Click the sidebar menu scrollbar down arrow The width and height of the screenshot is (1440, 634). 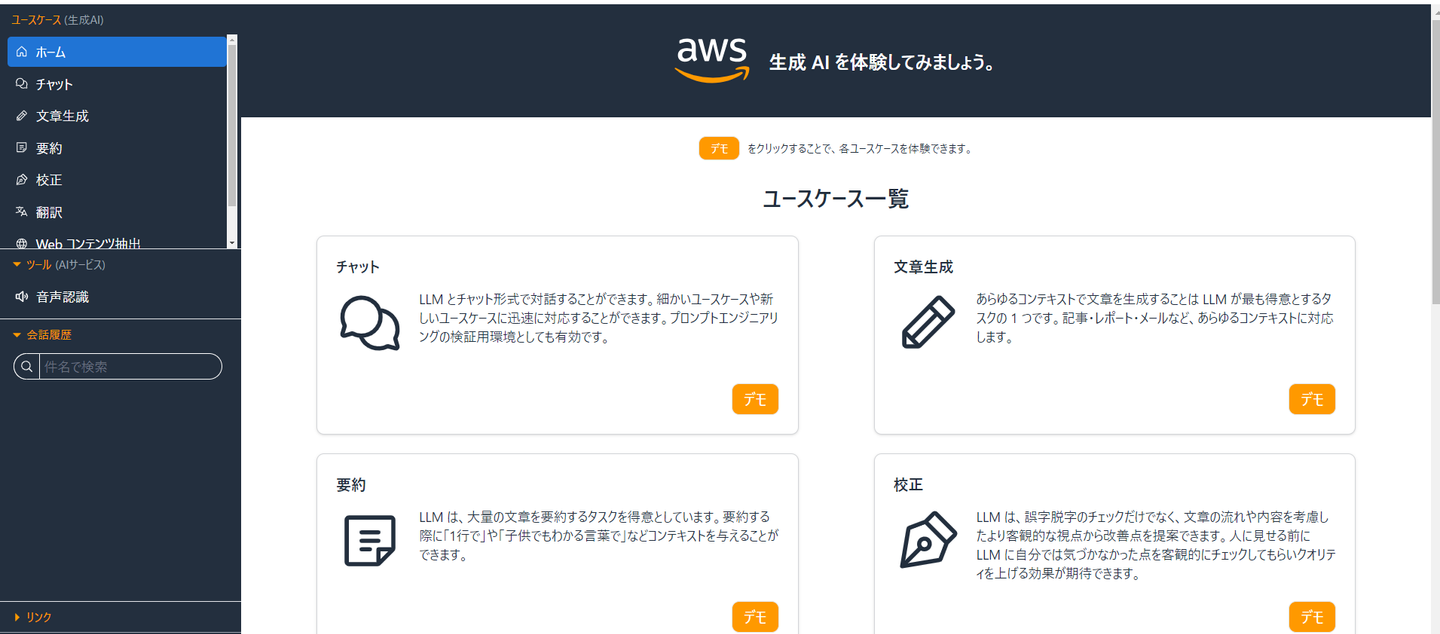(x=232, y=243)
